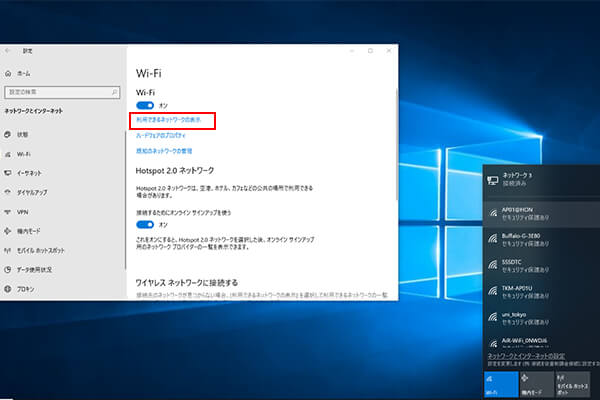Viewport: 600px width, 400px height.
Task: Choose the Buffalo-G Wi-Fi network
Action: pyautogui.click(x=541, y=240)
